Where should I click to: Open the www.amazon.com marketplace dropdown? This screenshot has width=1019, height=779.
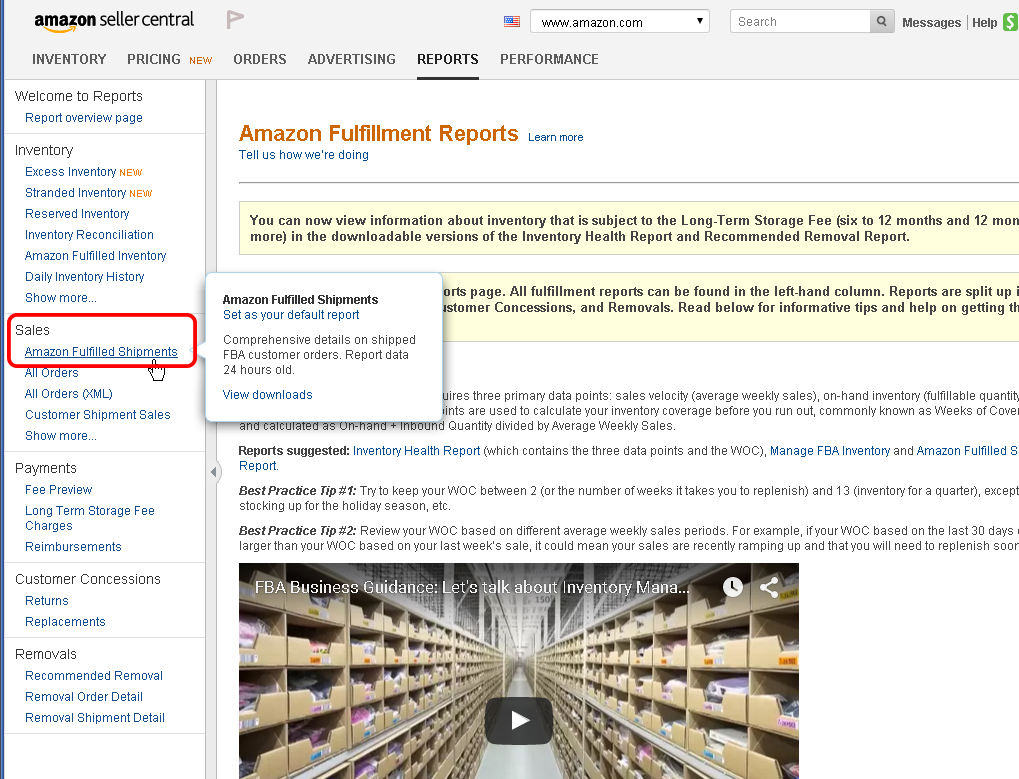[x=620, y=21]
